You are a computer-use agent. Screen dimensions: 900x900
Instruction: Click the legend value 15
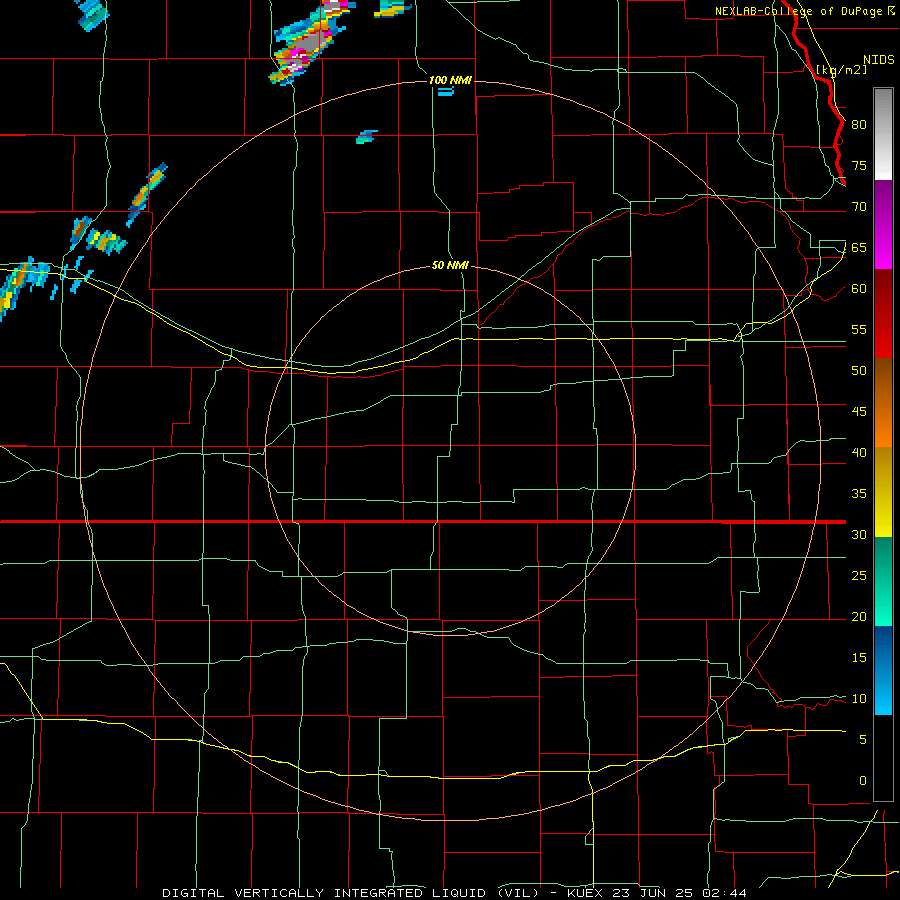pyautogui.click(x=859, y=657)
